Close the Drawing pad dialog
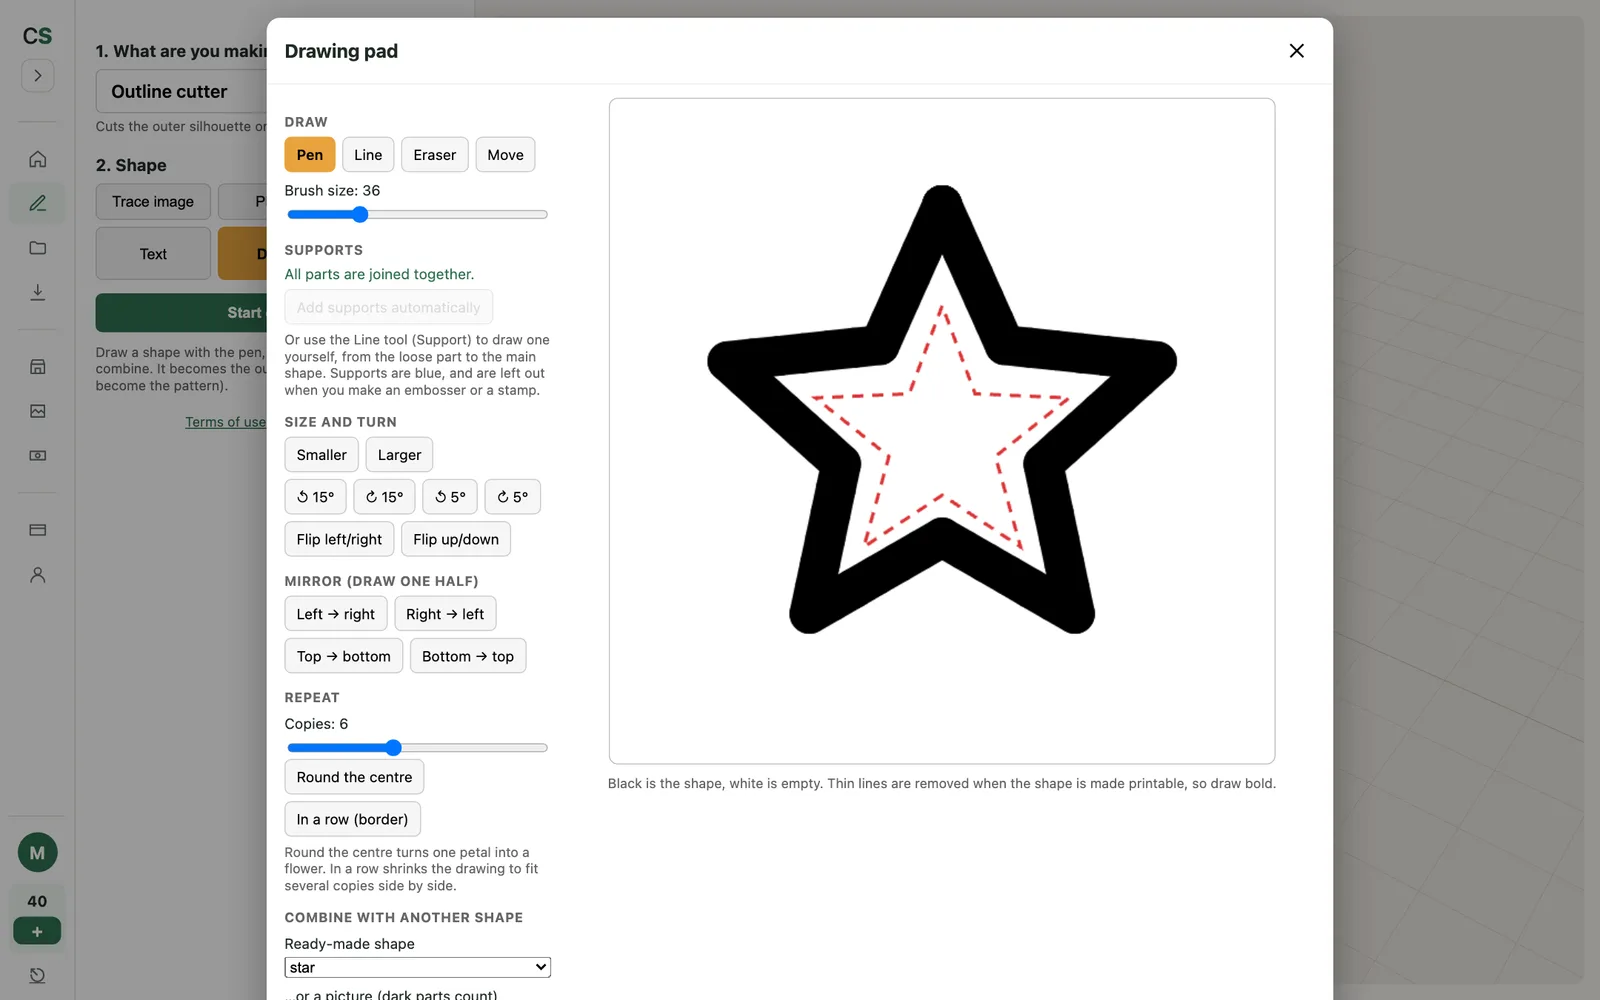 pyautogui.click(x=1296, y=51)
